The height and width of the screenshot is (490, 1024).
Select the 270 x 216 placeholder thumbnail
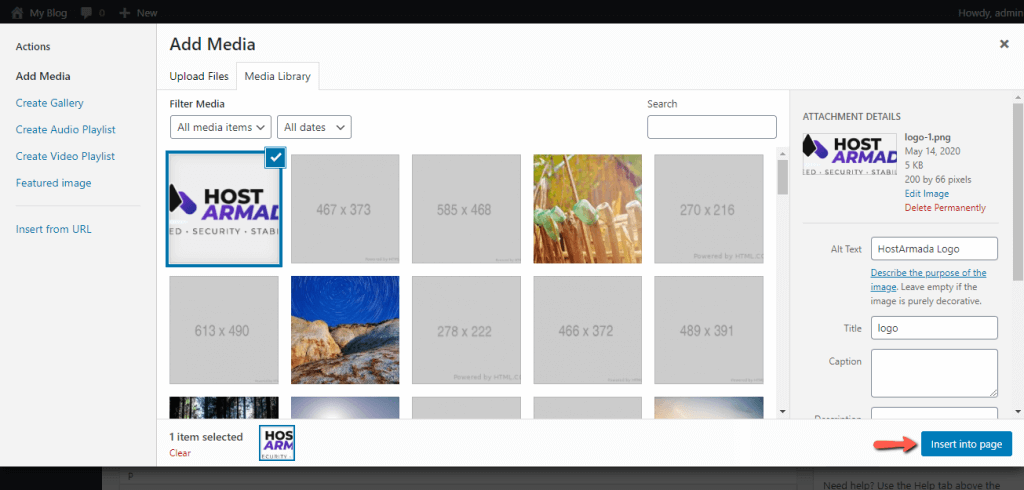709,209
